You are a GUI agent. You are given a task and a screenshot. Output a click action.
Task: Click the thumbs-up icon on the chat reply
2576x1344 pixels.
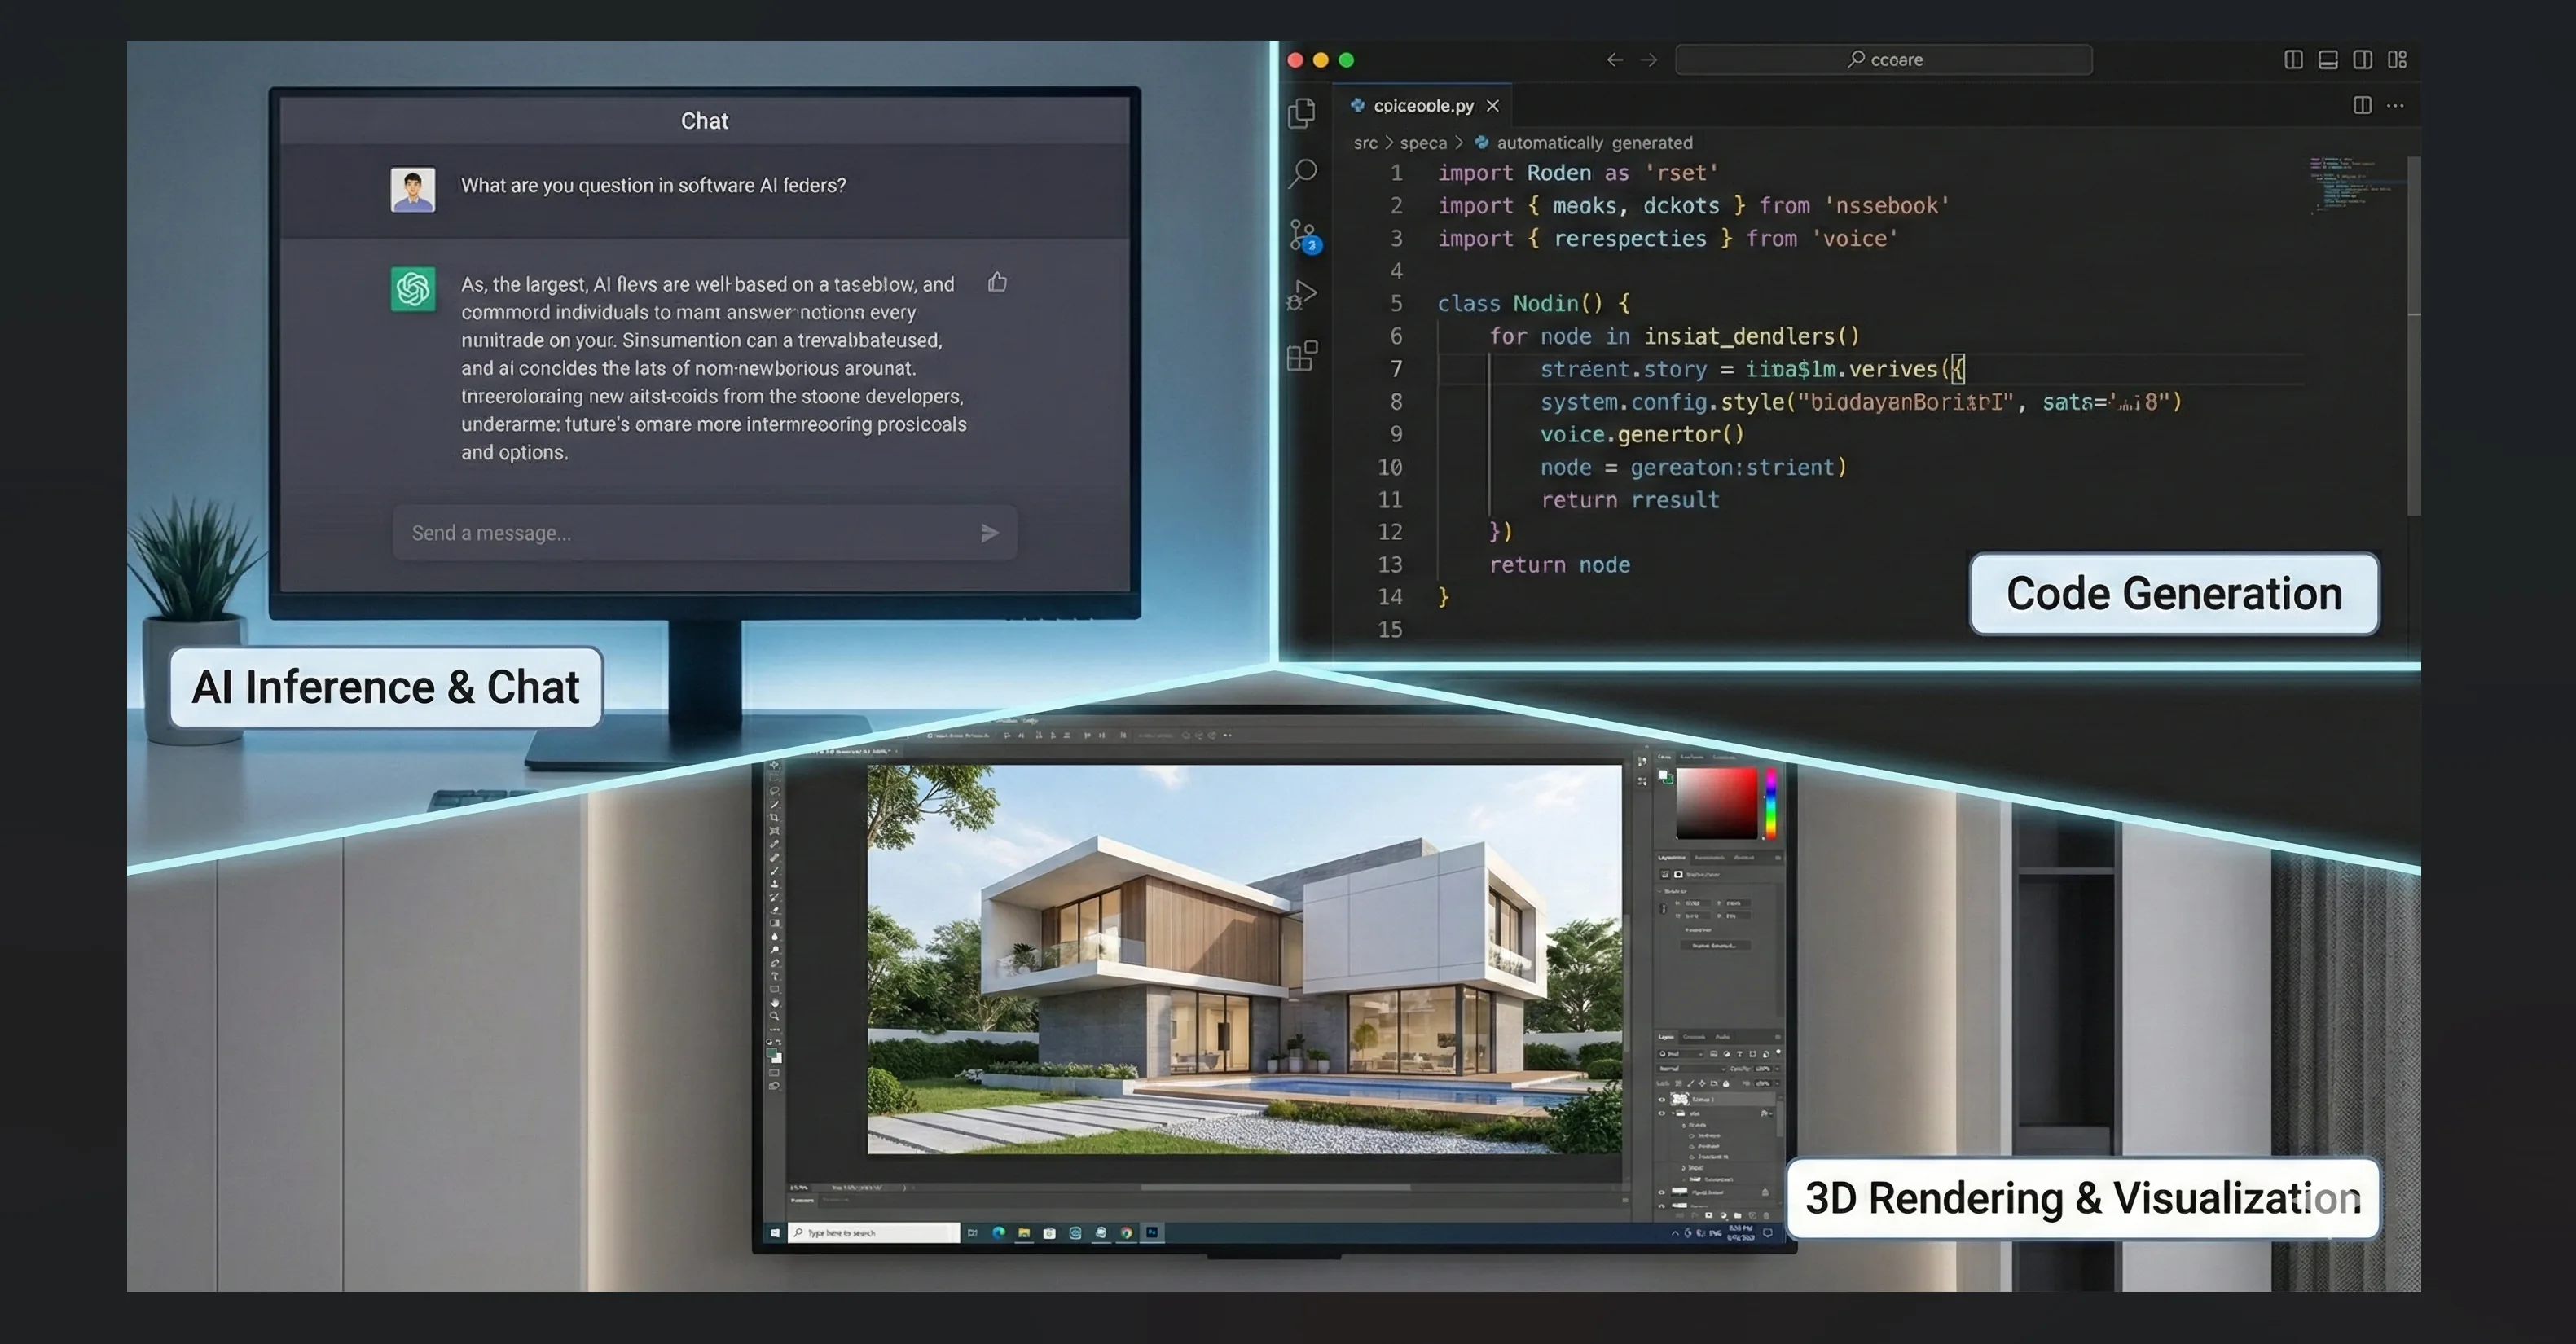coord(997,282)
